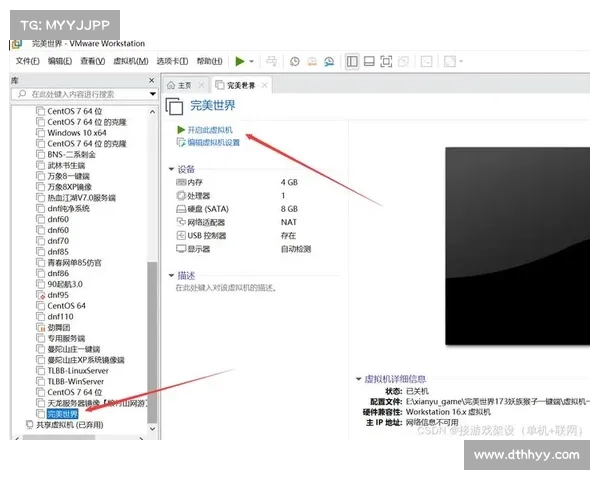
Task: Click the green power on toolbar button
Action: [240, 61]
